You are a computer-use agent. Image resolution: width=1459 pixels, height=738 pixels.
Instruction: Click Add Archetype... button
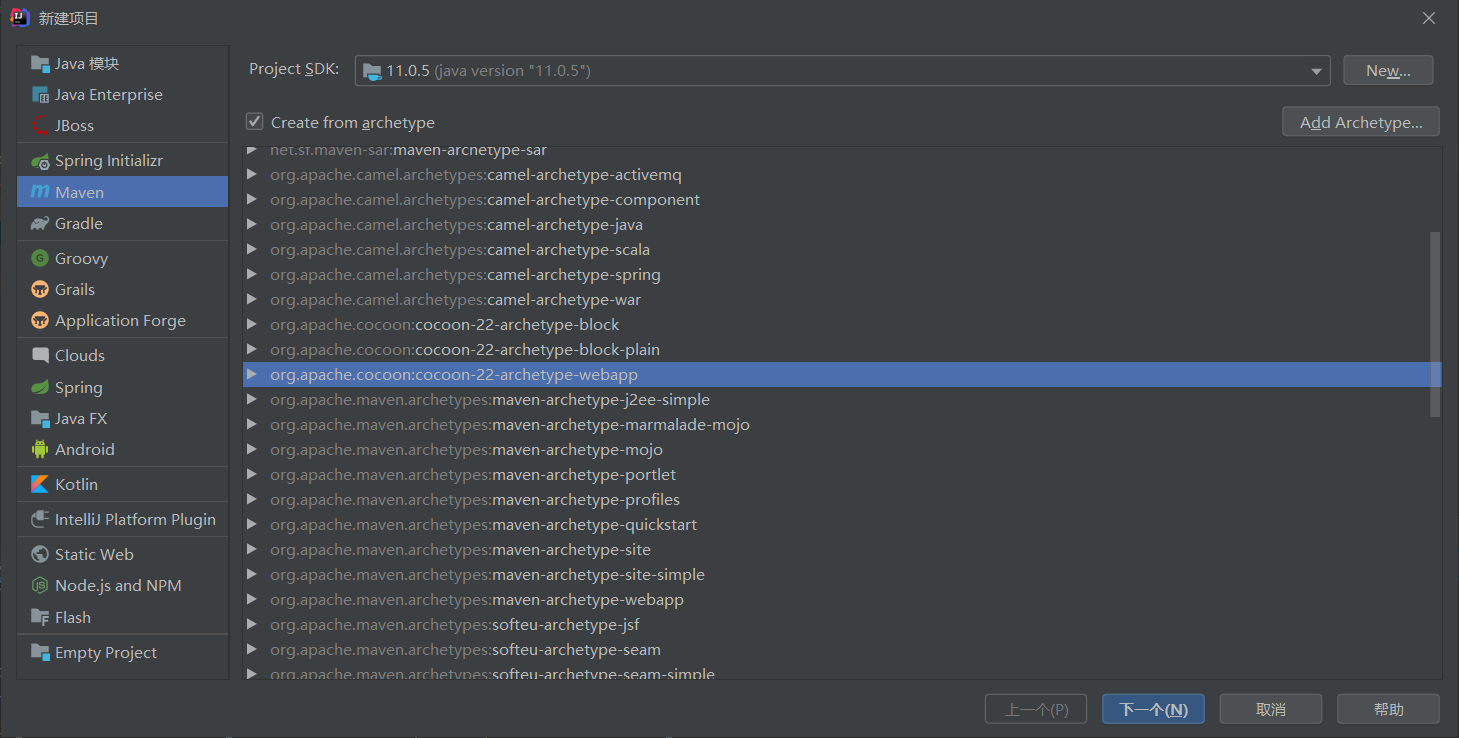coord(1361,122)
